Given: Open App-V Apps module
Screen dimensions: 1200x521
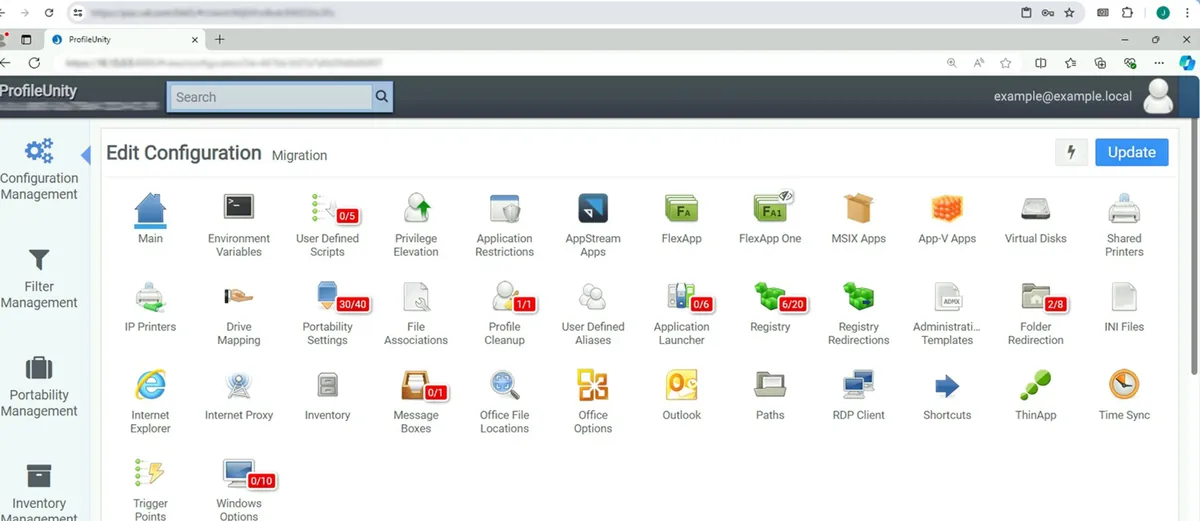Looking at the screenshot, I should click(947, 219).
